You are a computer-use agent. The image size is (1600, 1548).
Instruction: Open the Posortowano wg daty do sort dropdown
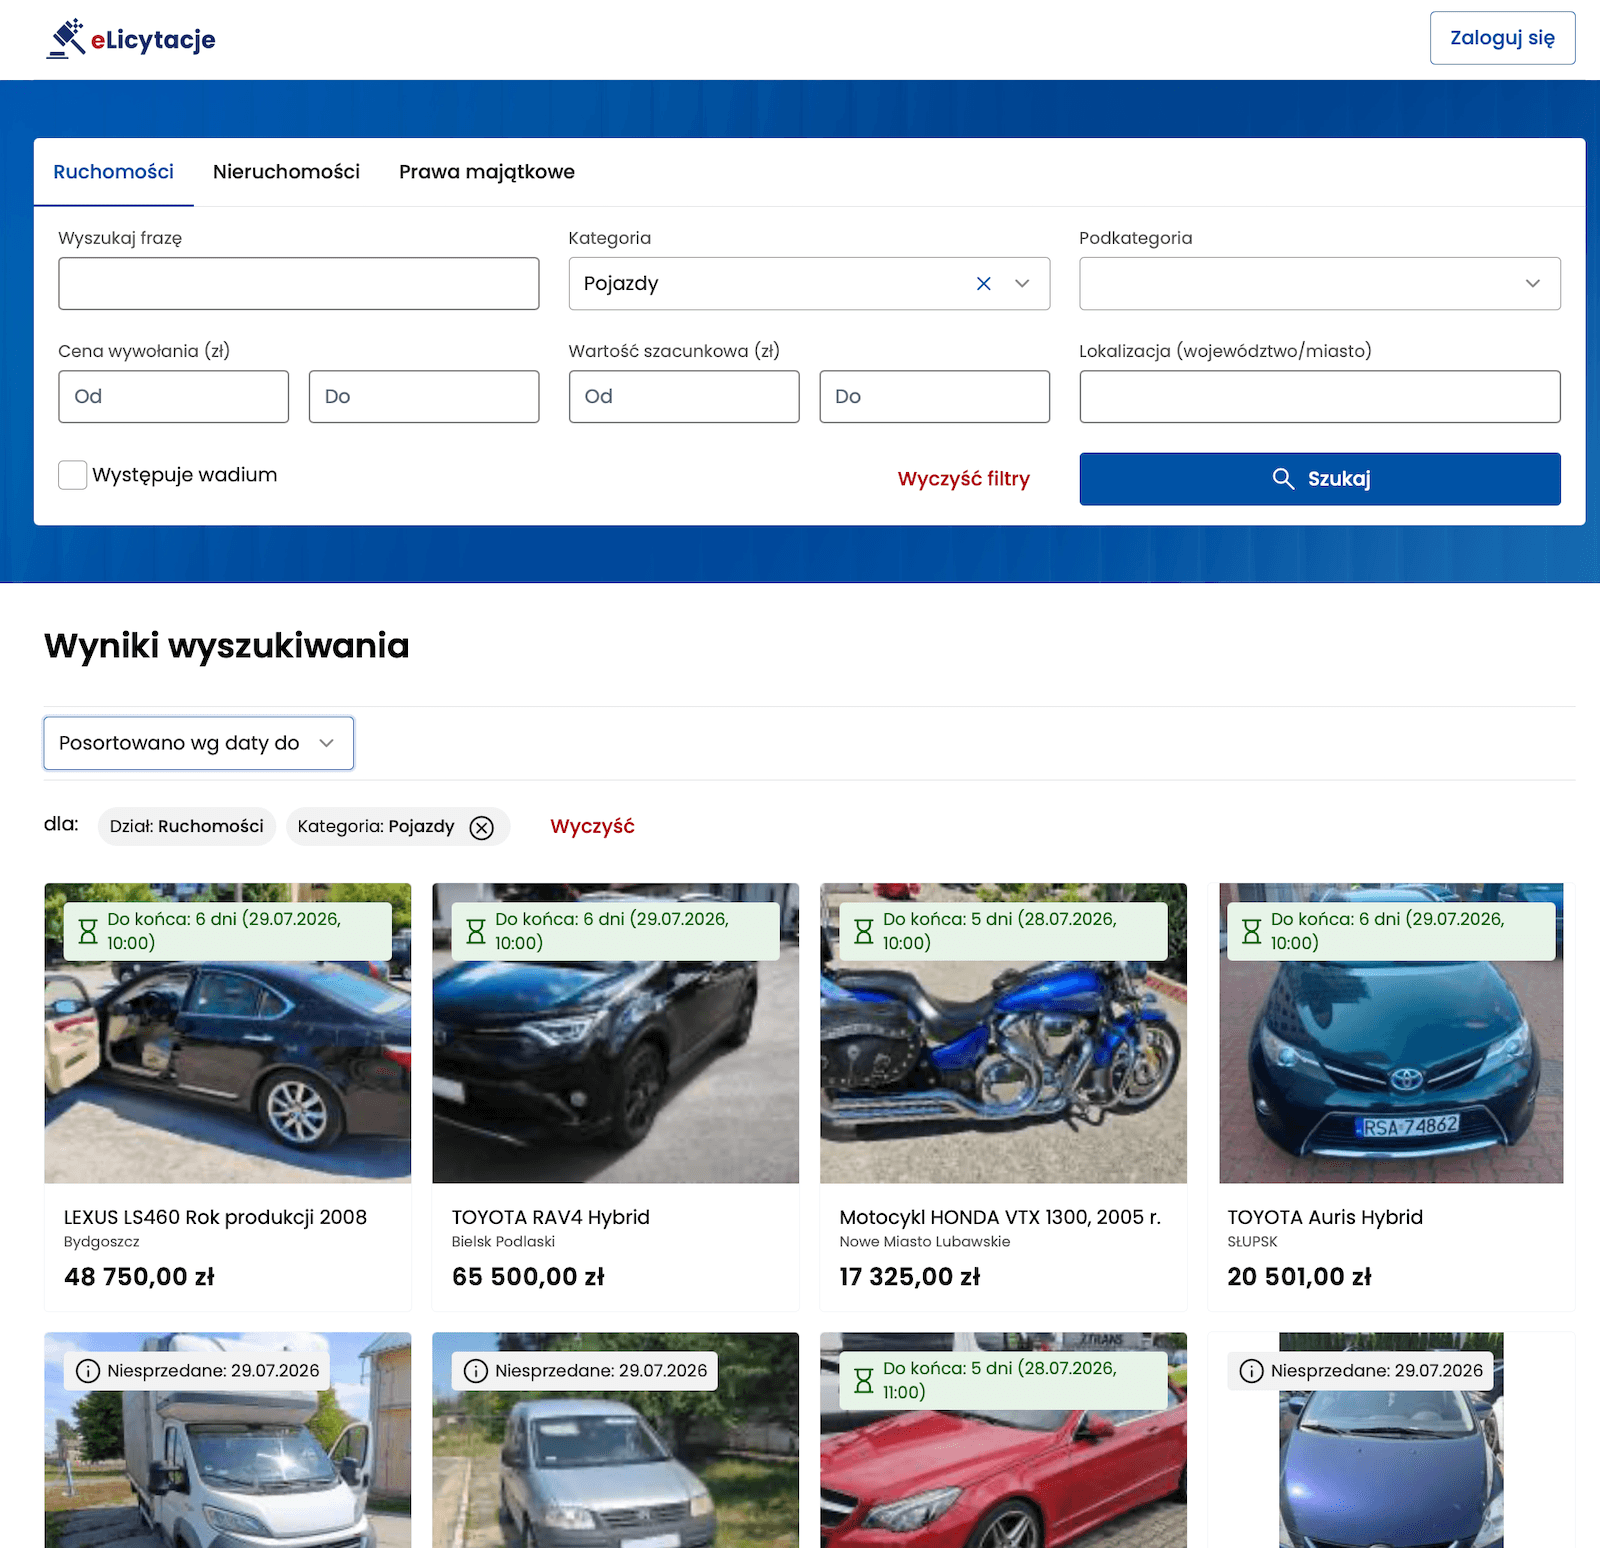[199, 743]
